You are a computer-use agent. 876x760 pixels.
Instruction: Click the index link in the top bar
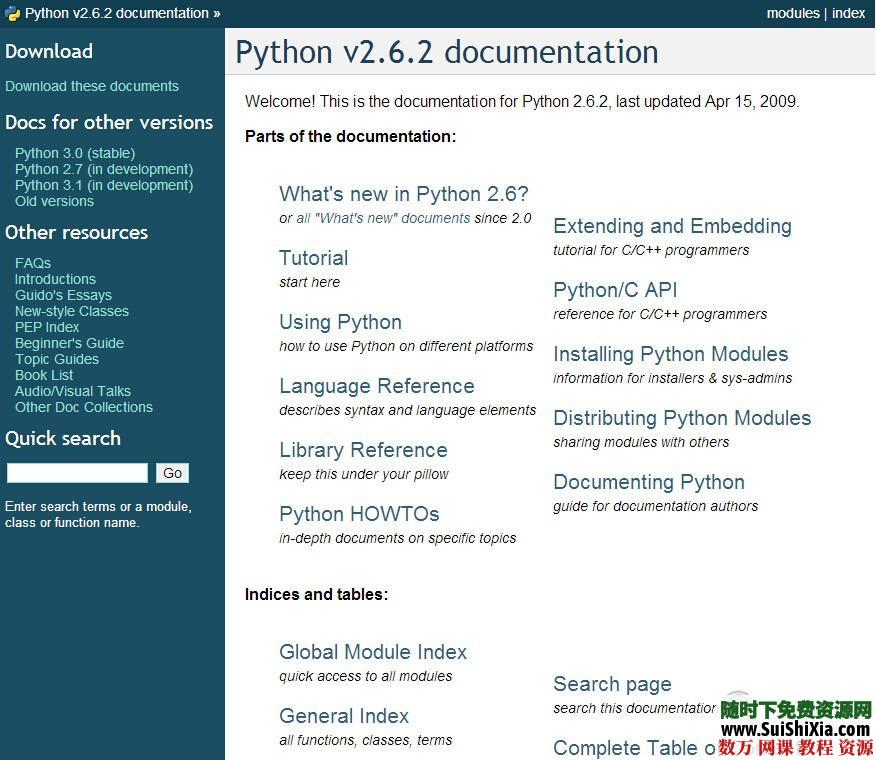[849, 13]
